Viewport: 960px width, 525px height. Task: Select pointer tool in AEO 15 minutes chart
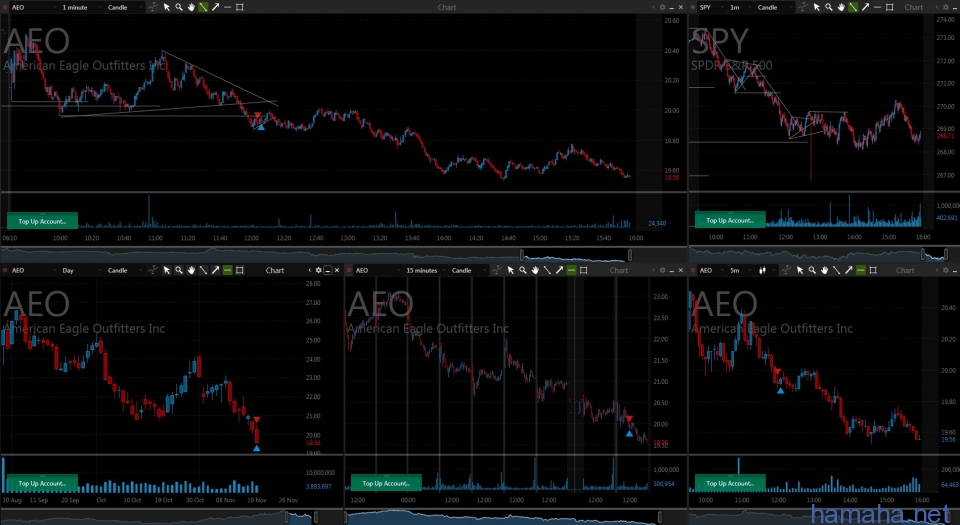click(511, 270)
